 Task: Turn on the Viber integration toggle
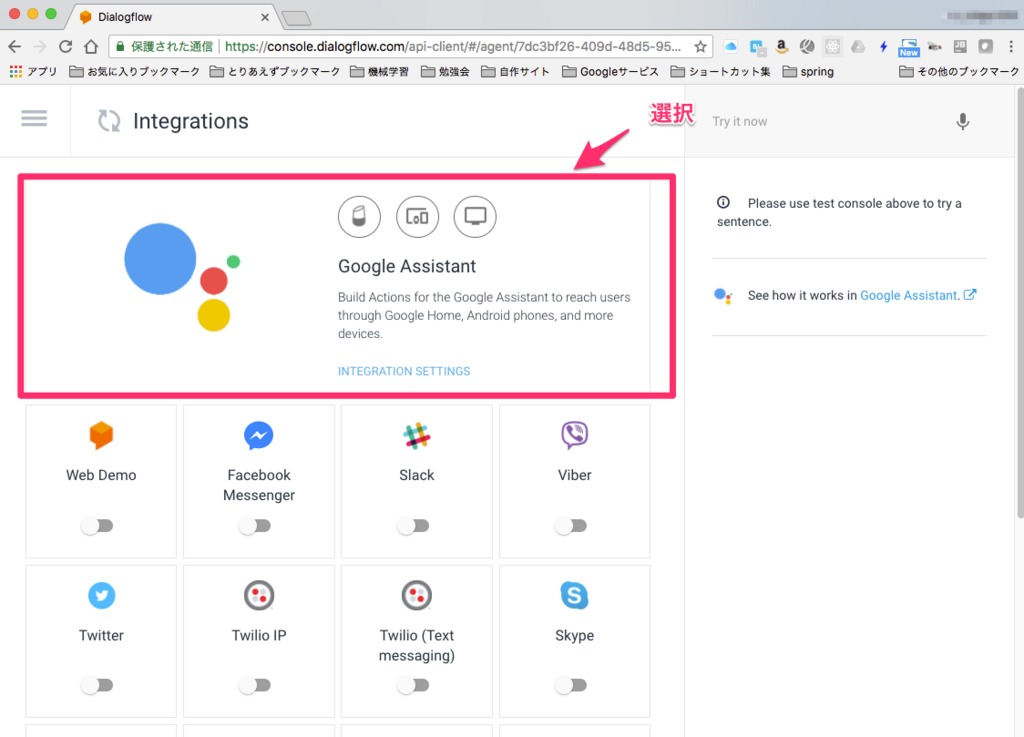(571, 525)
